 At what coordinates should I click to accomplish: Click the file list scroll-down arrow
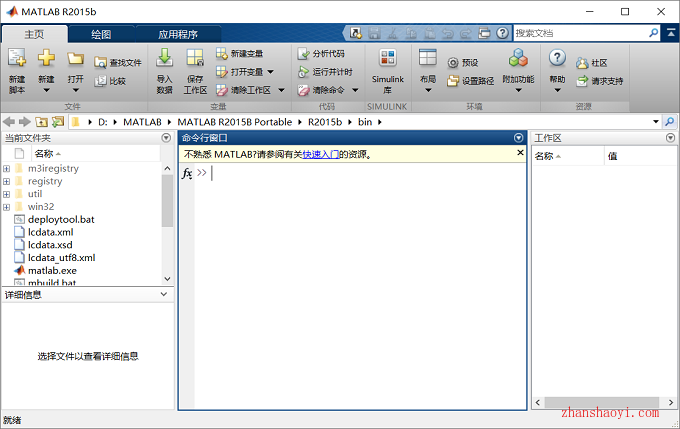[167, 279]
